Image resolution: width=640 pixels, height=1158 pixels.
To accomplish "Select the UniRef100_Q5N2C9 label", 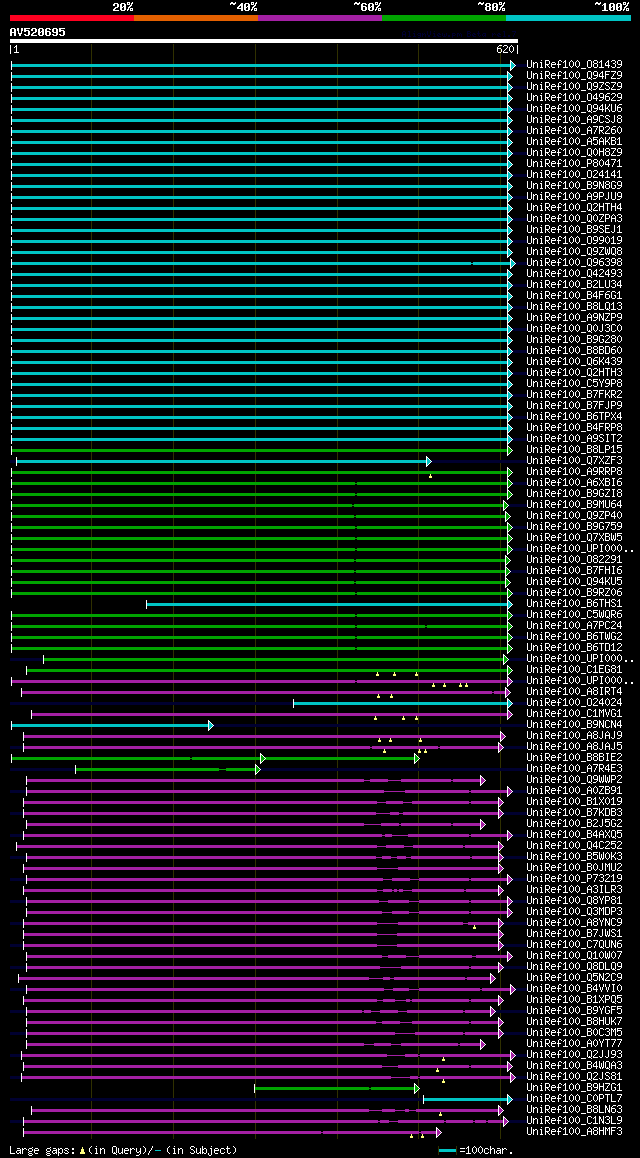I will point(574,978).
